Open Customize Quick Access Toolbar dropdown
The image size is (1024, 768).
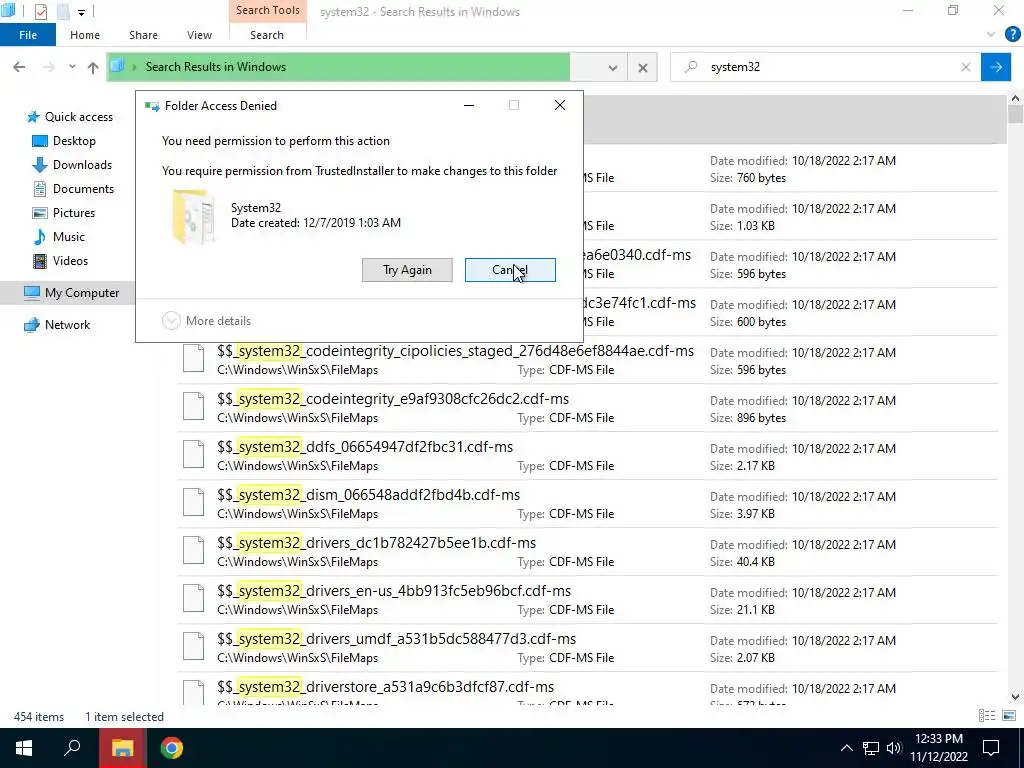pyautogui.click(x=81, y=12)
